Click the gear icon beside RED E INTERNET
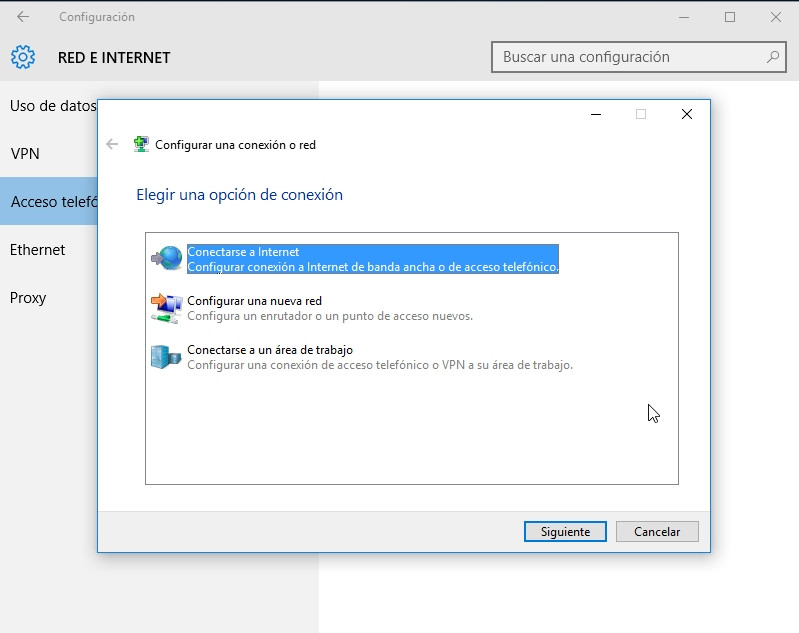 [23, 57]
